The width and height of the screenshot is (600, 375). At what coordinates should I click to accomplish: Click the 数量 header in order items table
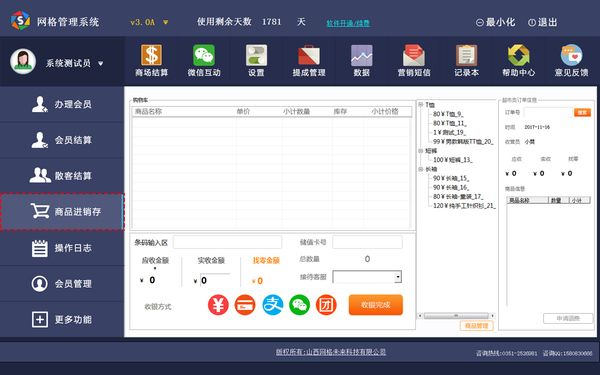(x=559, y=200)
